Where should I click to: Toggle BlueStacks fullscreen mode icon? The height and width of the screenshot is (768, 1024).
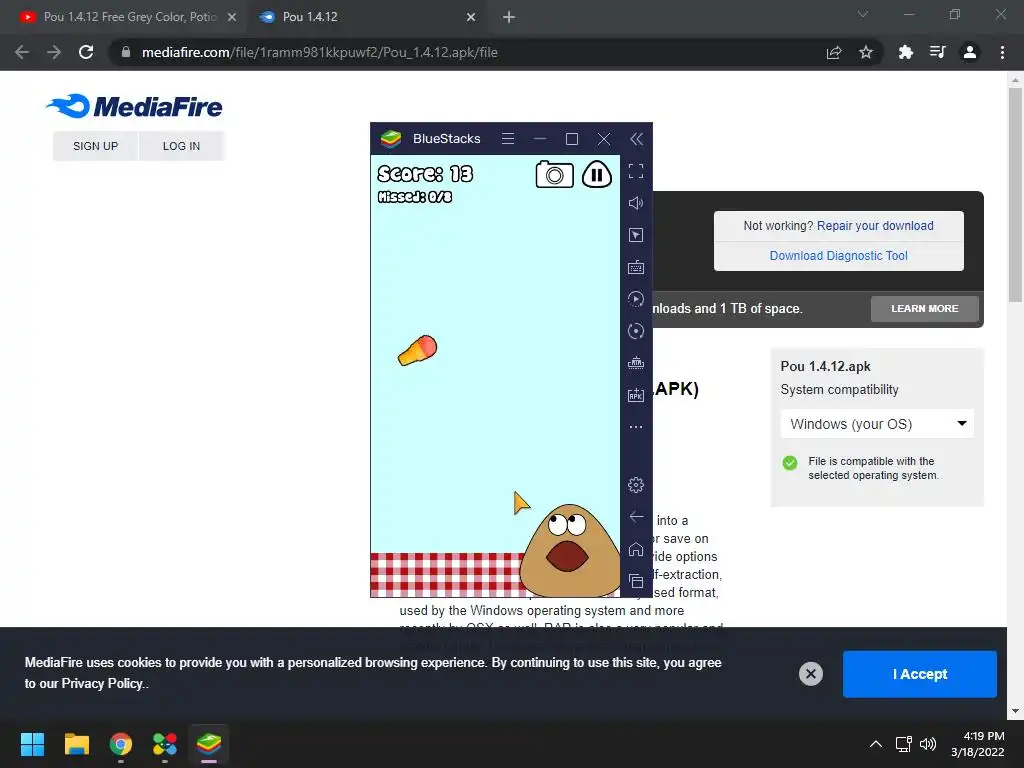click(636, 171)
